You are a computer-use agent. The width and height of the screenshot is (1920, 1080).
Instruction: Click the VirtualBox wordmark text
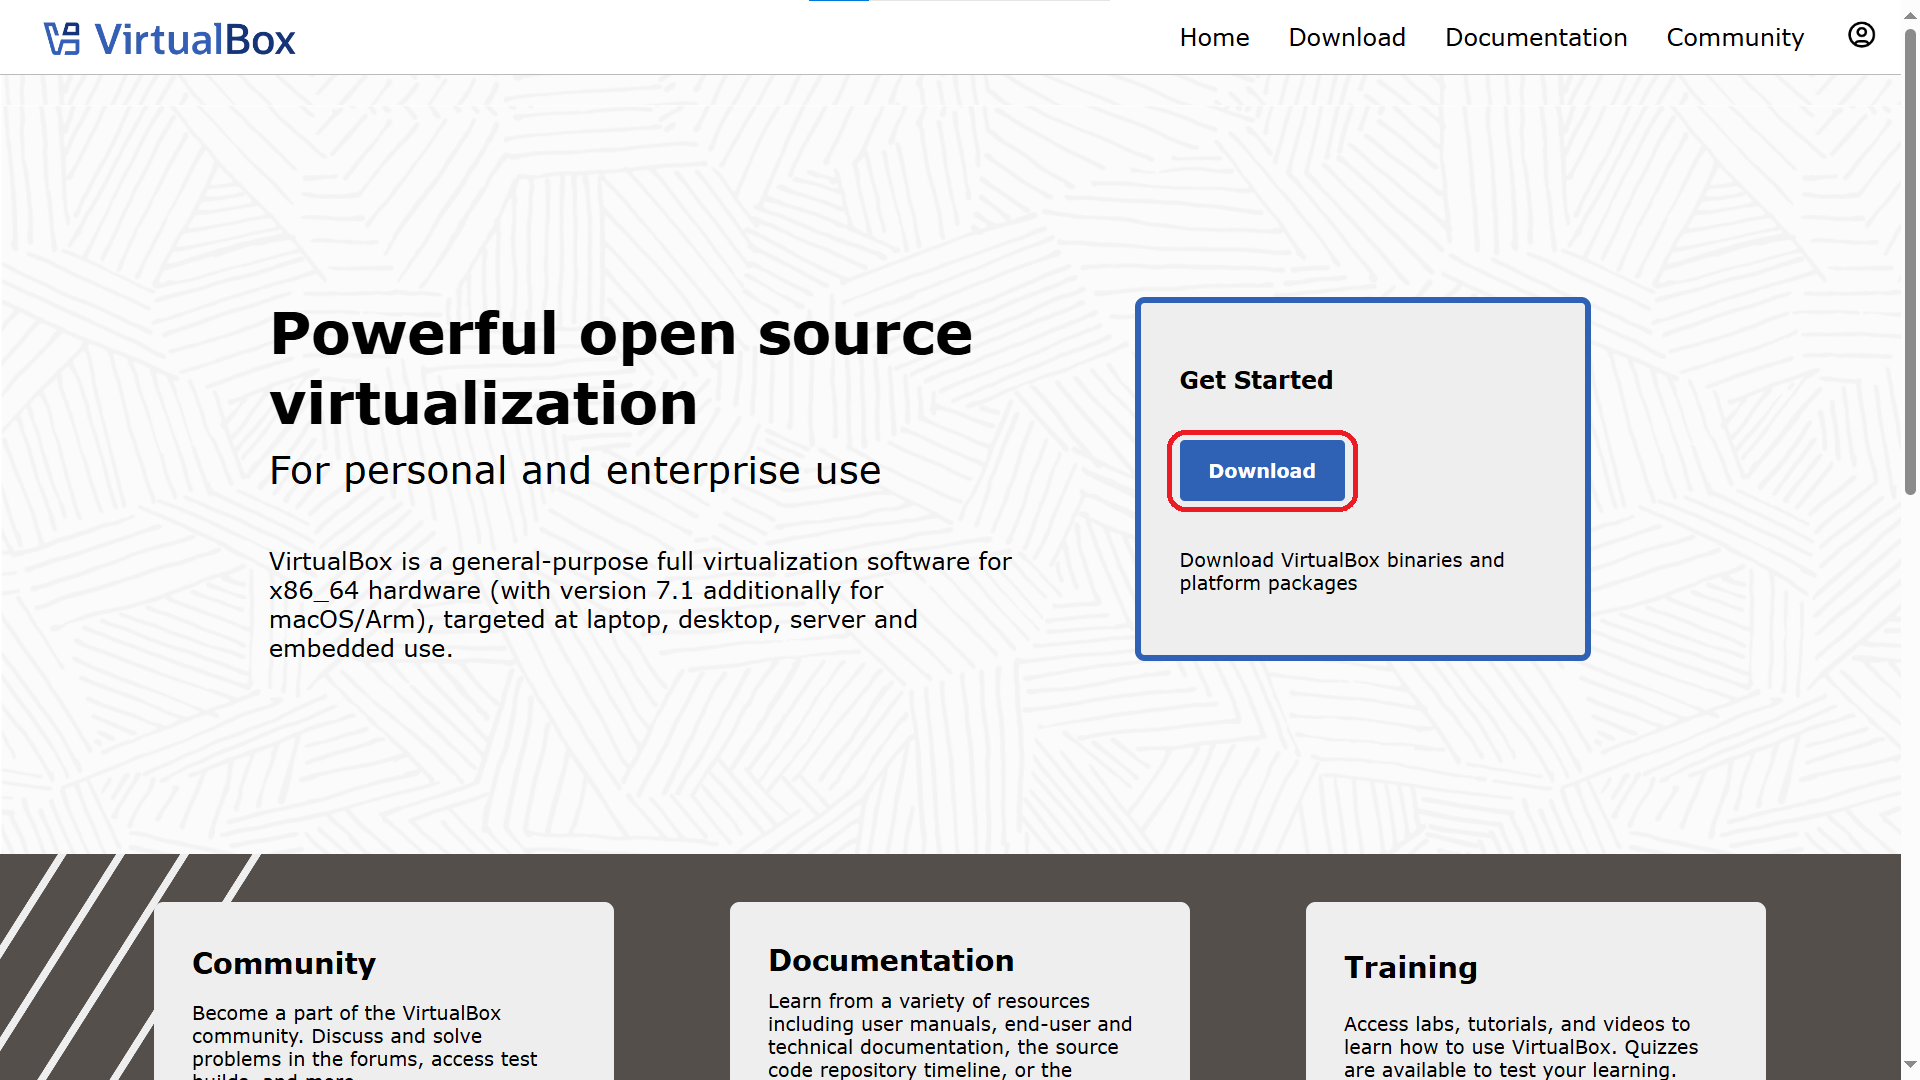click(x=195, y=40)
